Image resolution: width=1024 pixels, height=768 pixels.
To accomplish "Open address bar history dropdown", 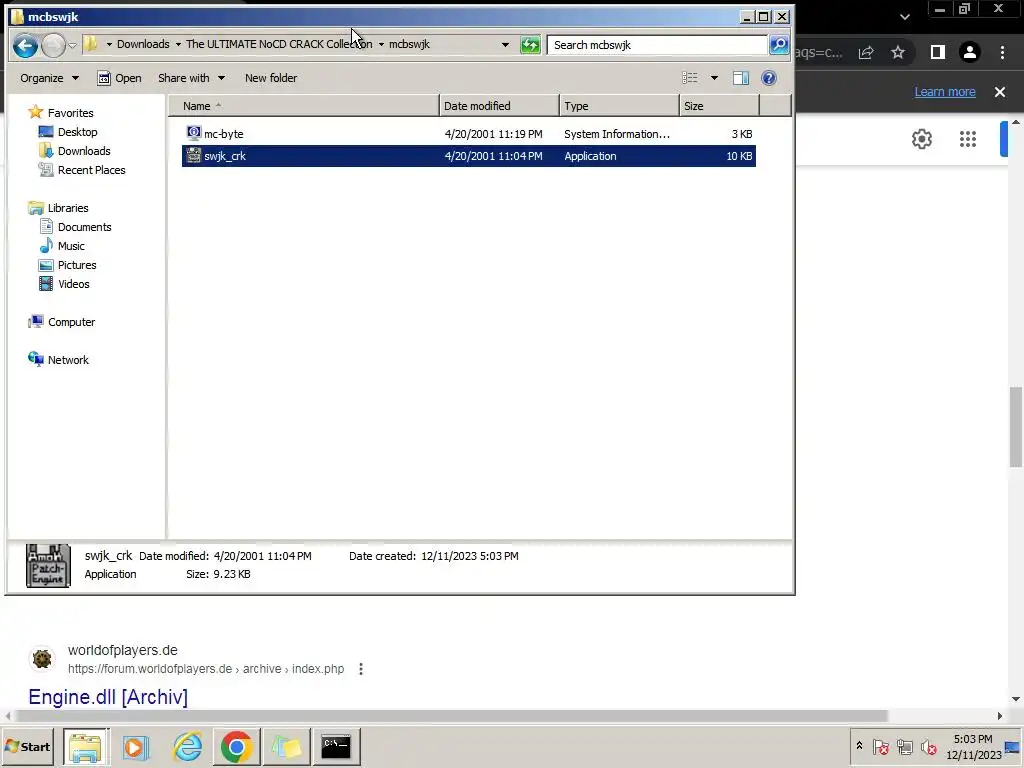I will (x=505, y=45).
